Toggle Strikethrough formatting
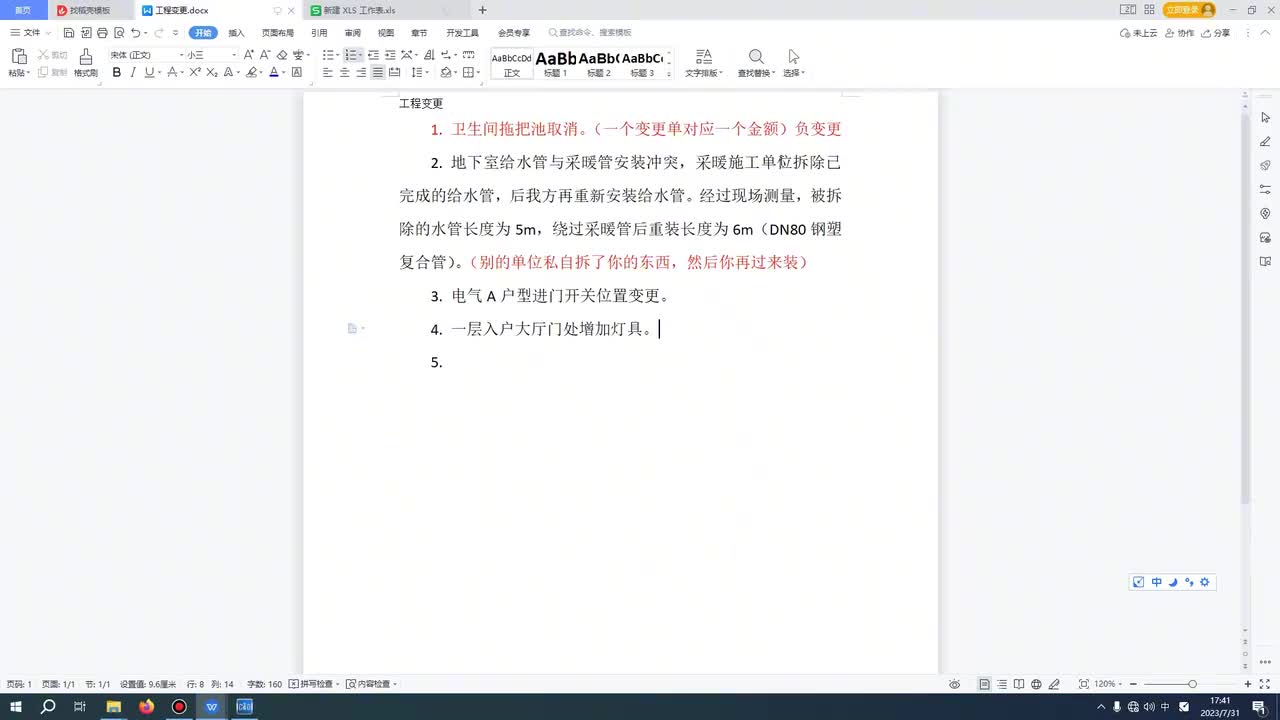The image size is (1280, 720). pyautogui.click(x=171, y=73)
